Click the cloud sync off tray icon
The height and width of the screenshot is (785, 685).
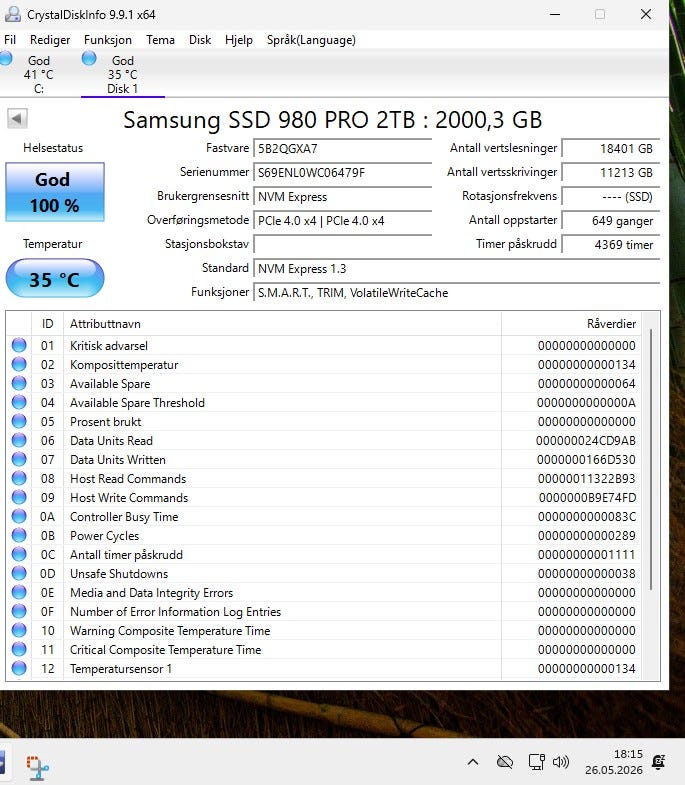[x=505, y=762]
